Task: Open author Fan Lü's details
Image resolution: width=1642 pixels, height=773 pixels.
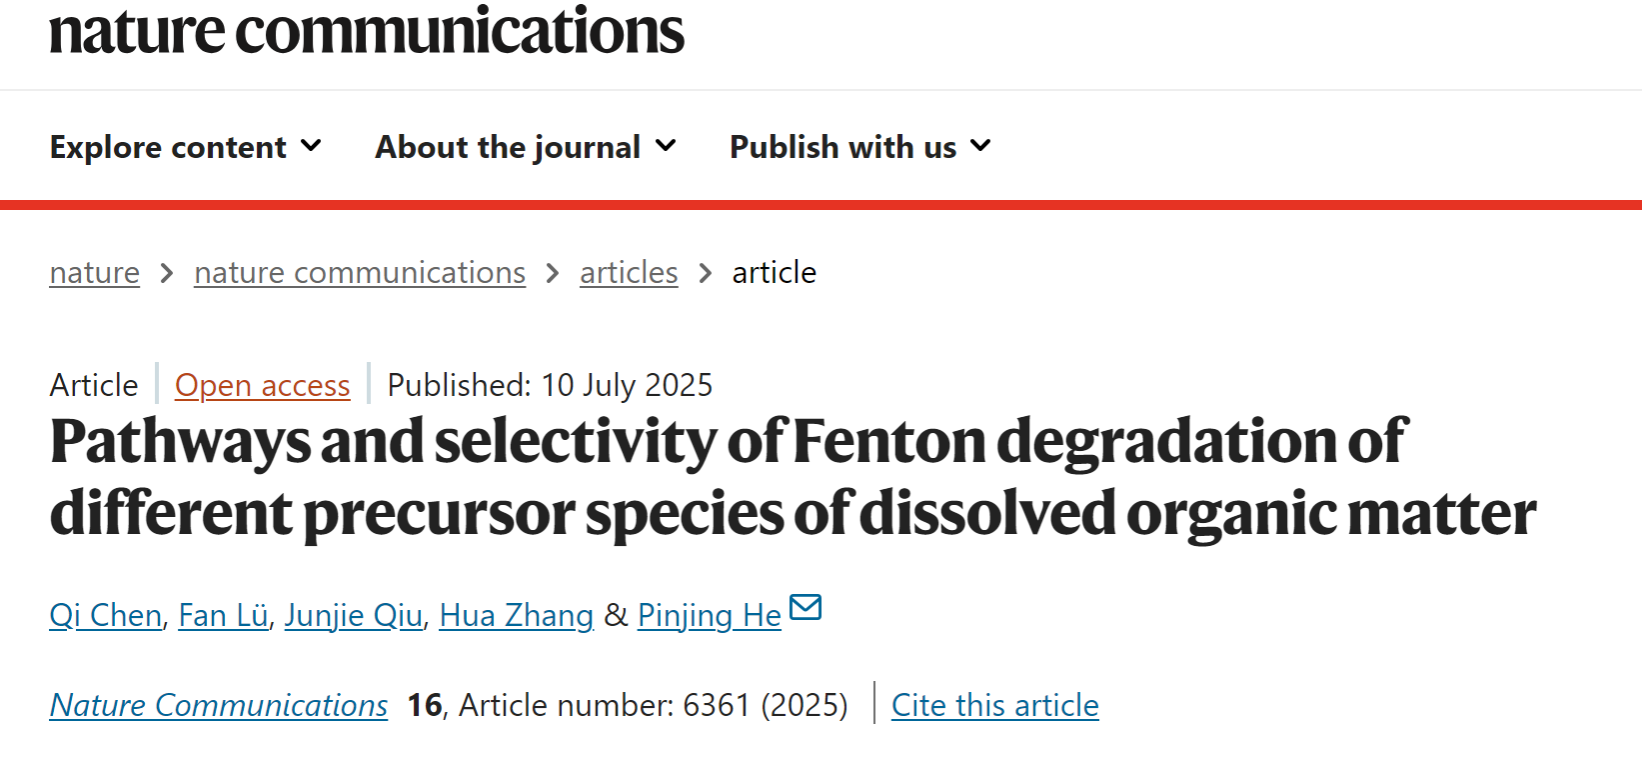Action: point(223,615)
